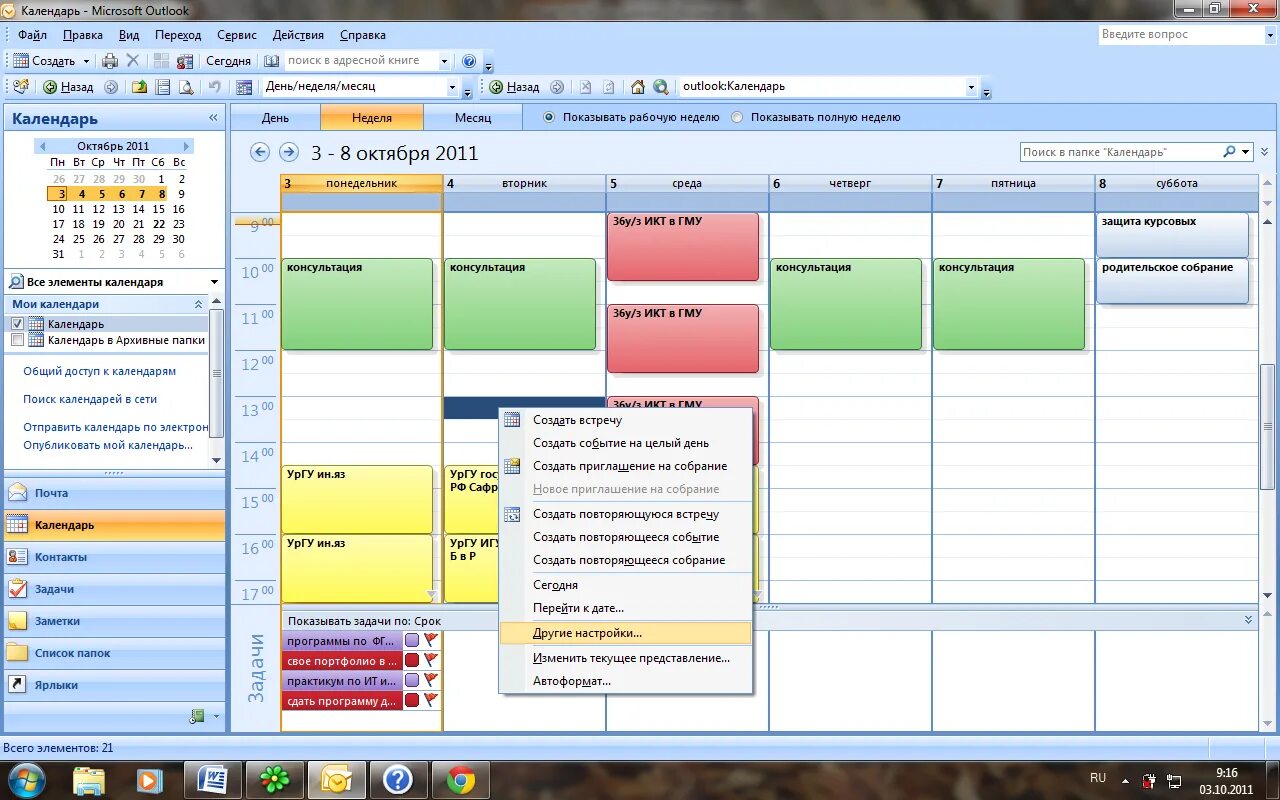This screenshot has width=1280, height=800.
Task: Expand the search pane double chevron
Action: point(1264,152)
